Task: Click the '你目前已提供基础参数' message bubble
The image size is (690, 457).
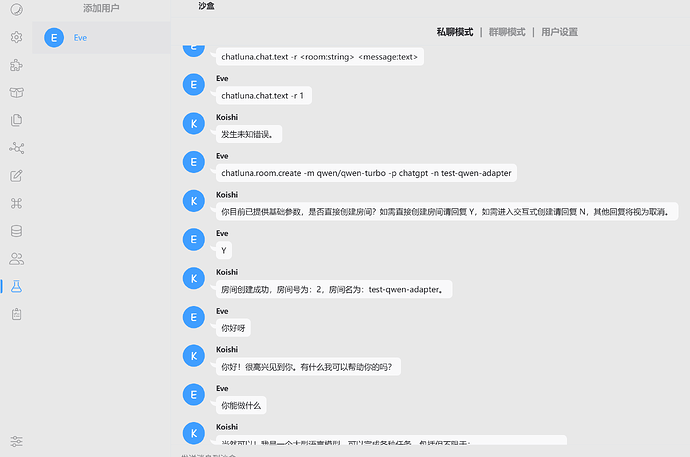Action: 447,212
